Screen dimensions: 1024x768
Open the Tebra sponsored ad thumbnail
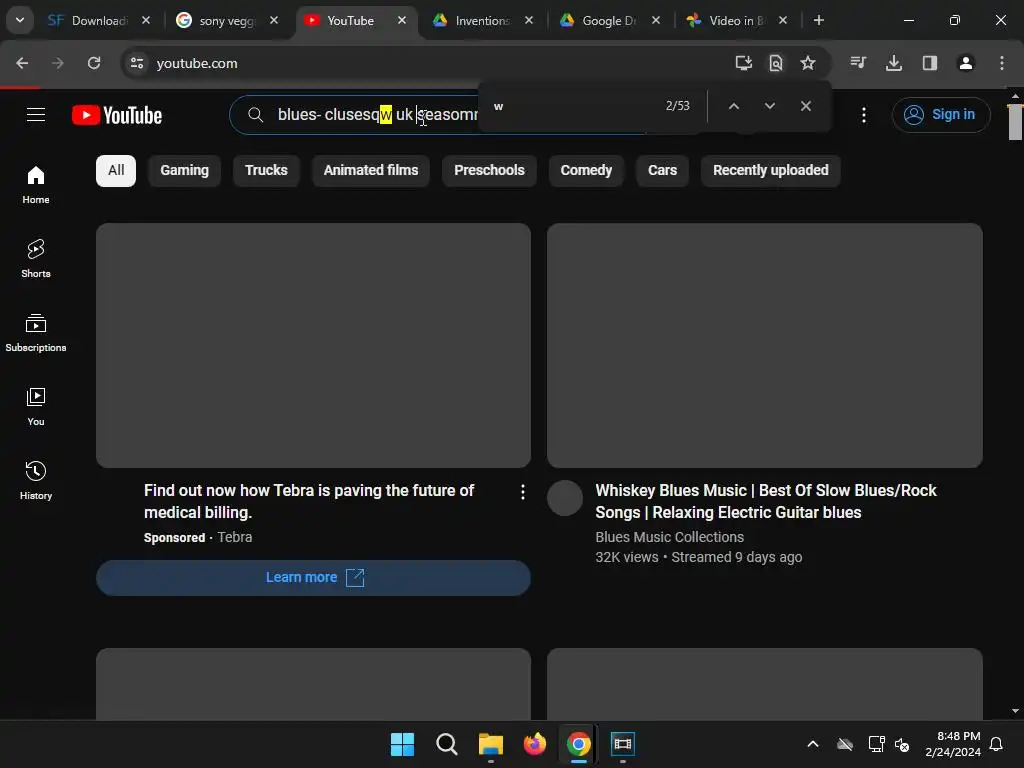[313, 345]
